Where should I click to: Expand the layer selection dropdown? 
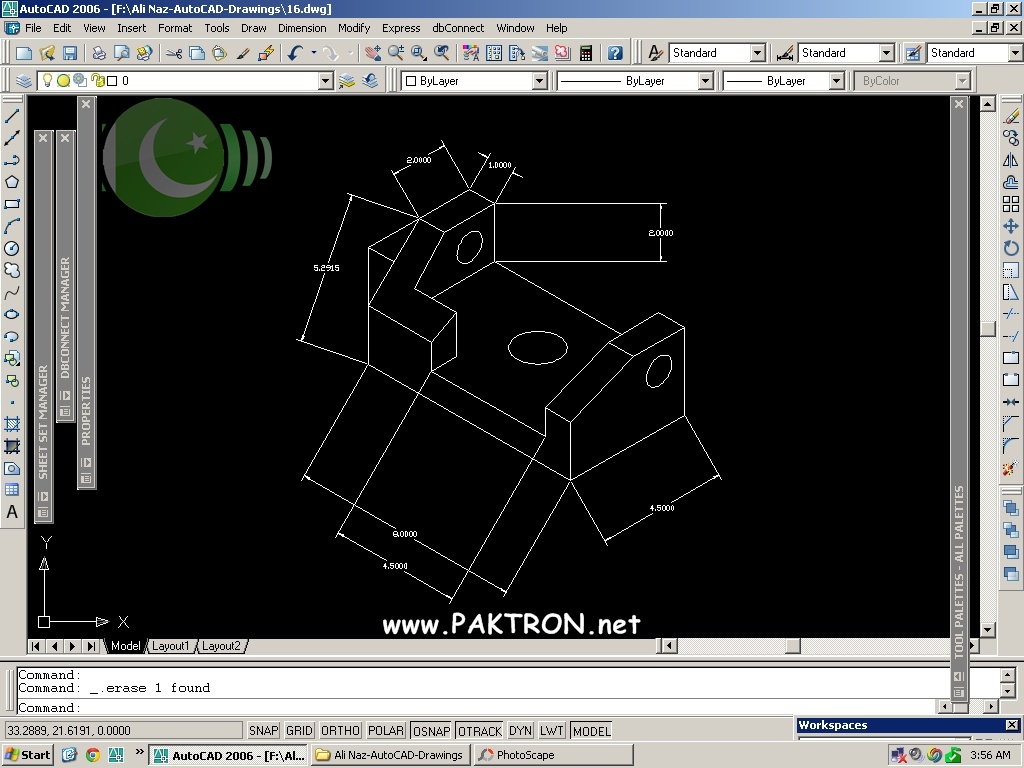pos(325,81)
